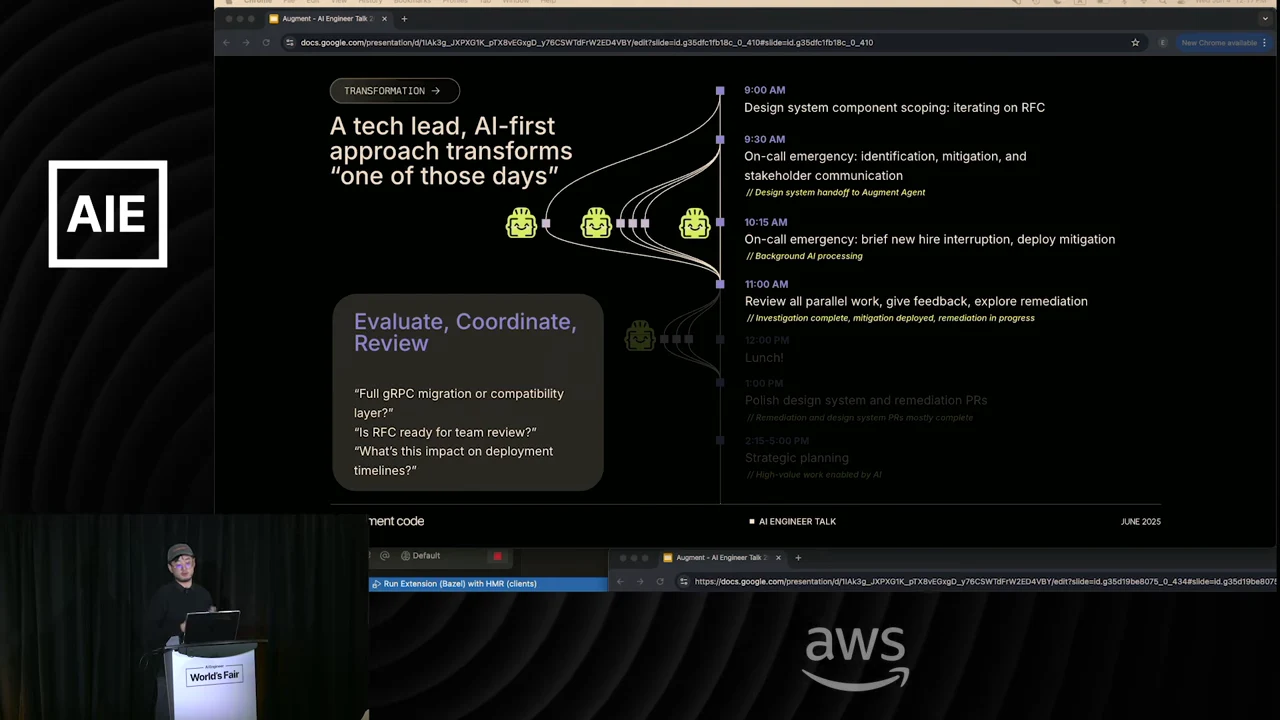This screenshot has height=720, width=1280.
Task: Focus the lower Chrome address bar URL
Action: coord(985,581)
